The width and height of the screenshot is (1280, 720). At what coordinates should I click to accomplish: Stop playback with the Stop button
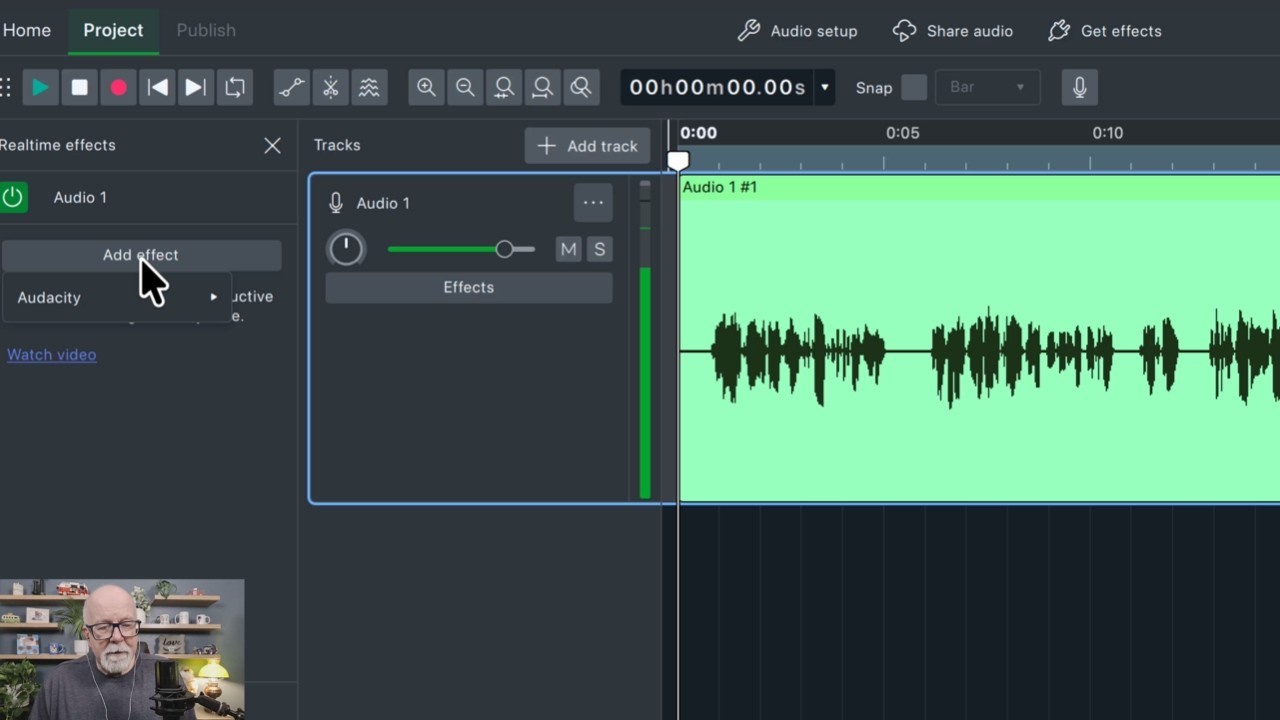(79, 87)
